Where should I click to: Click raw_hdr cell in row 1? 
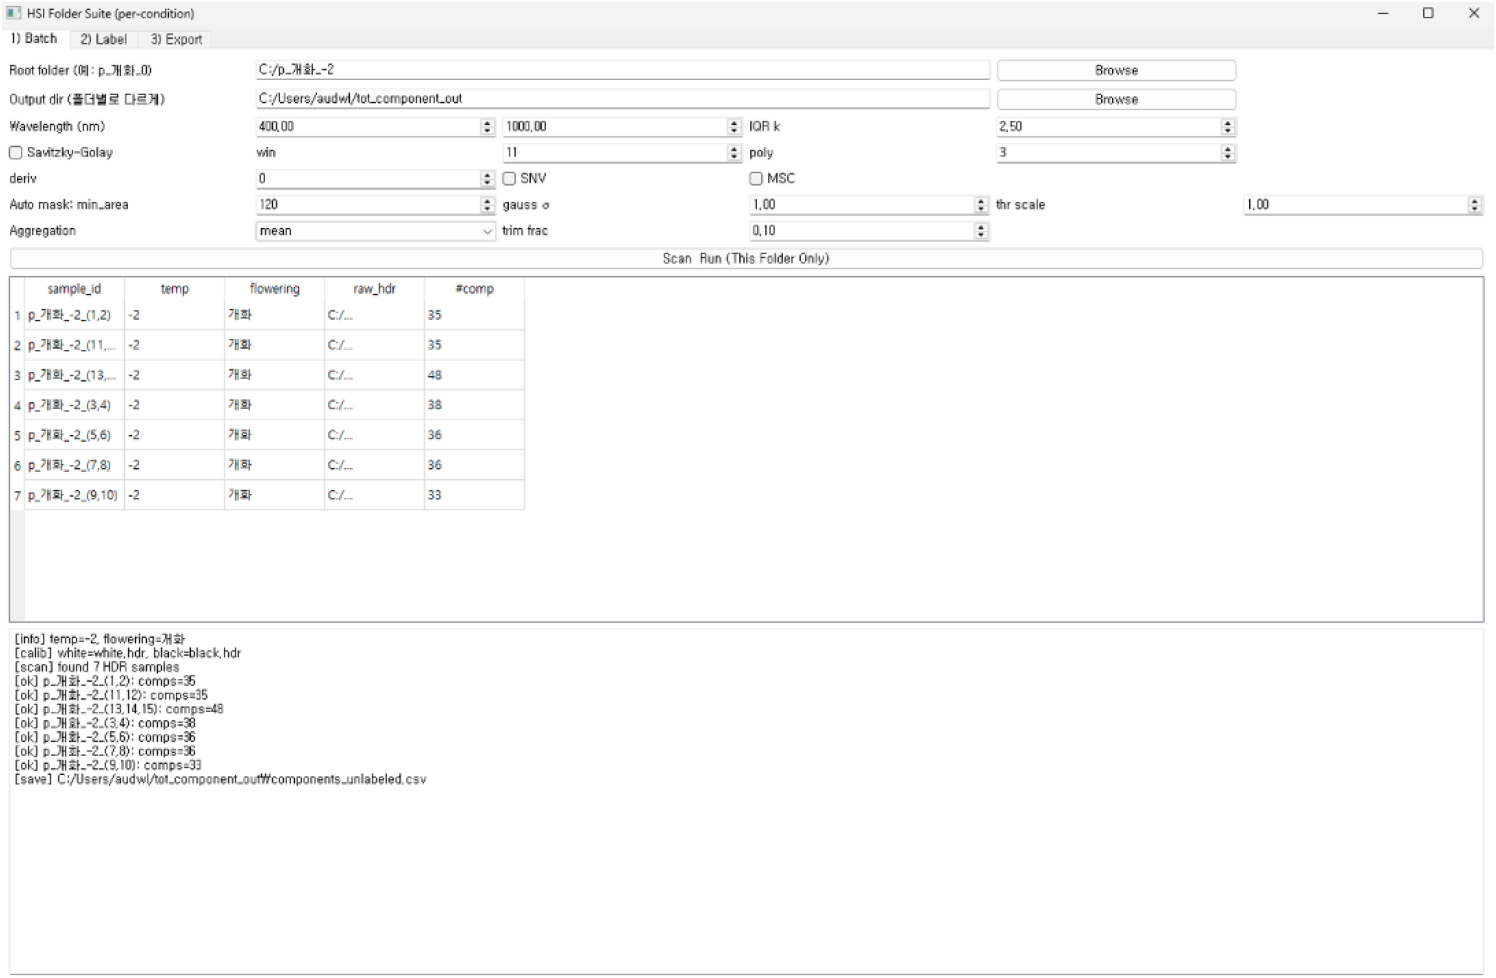tap(374, 315)
